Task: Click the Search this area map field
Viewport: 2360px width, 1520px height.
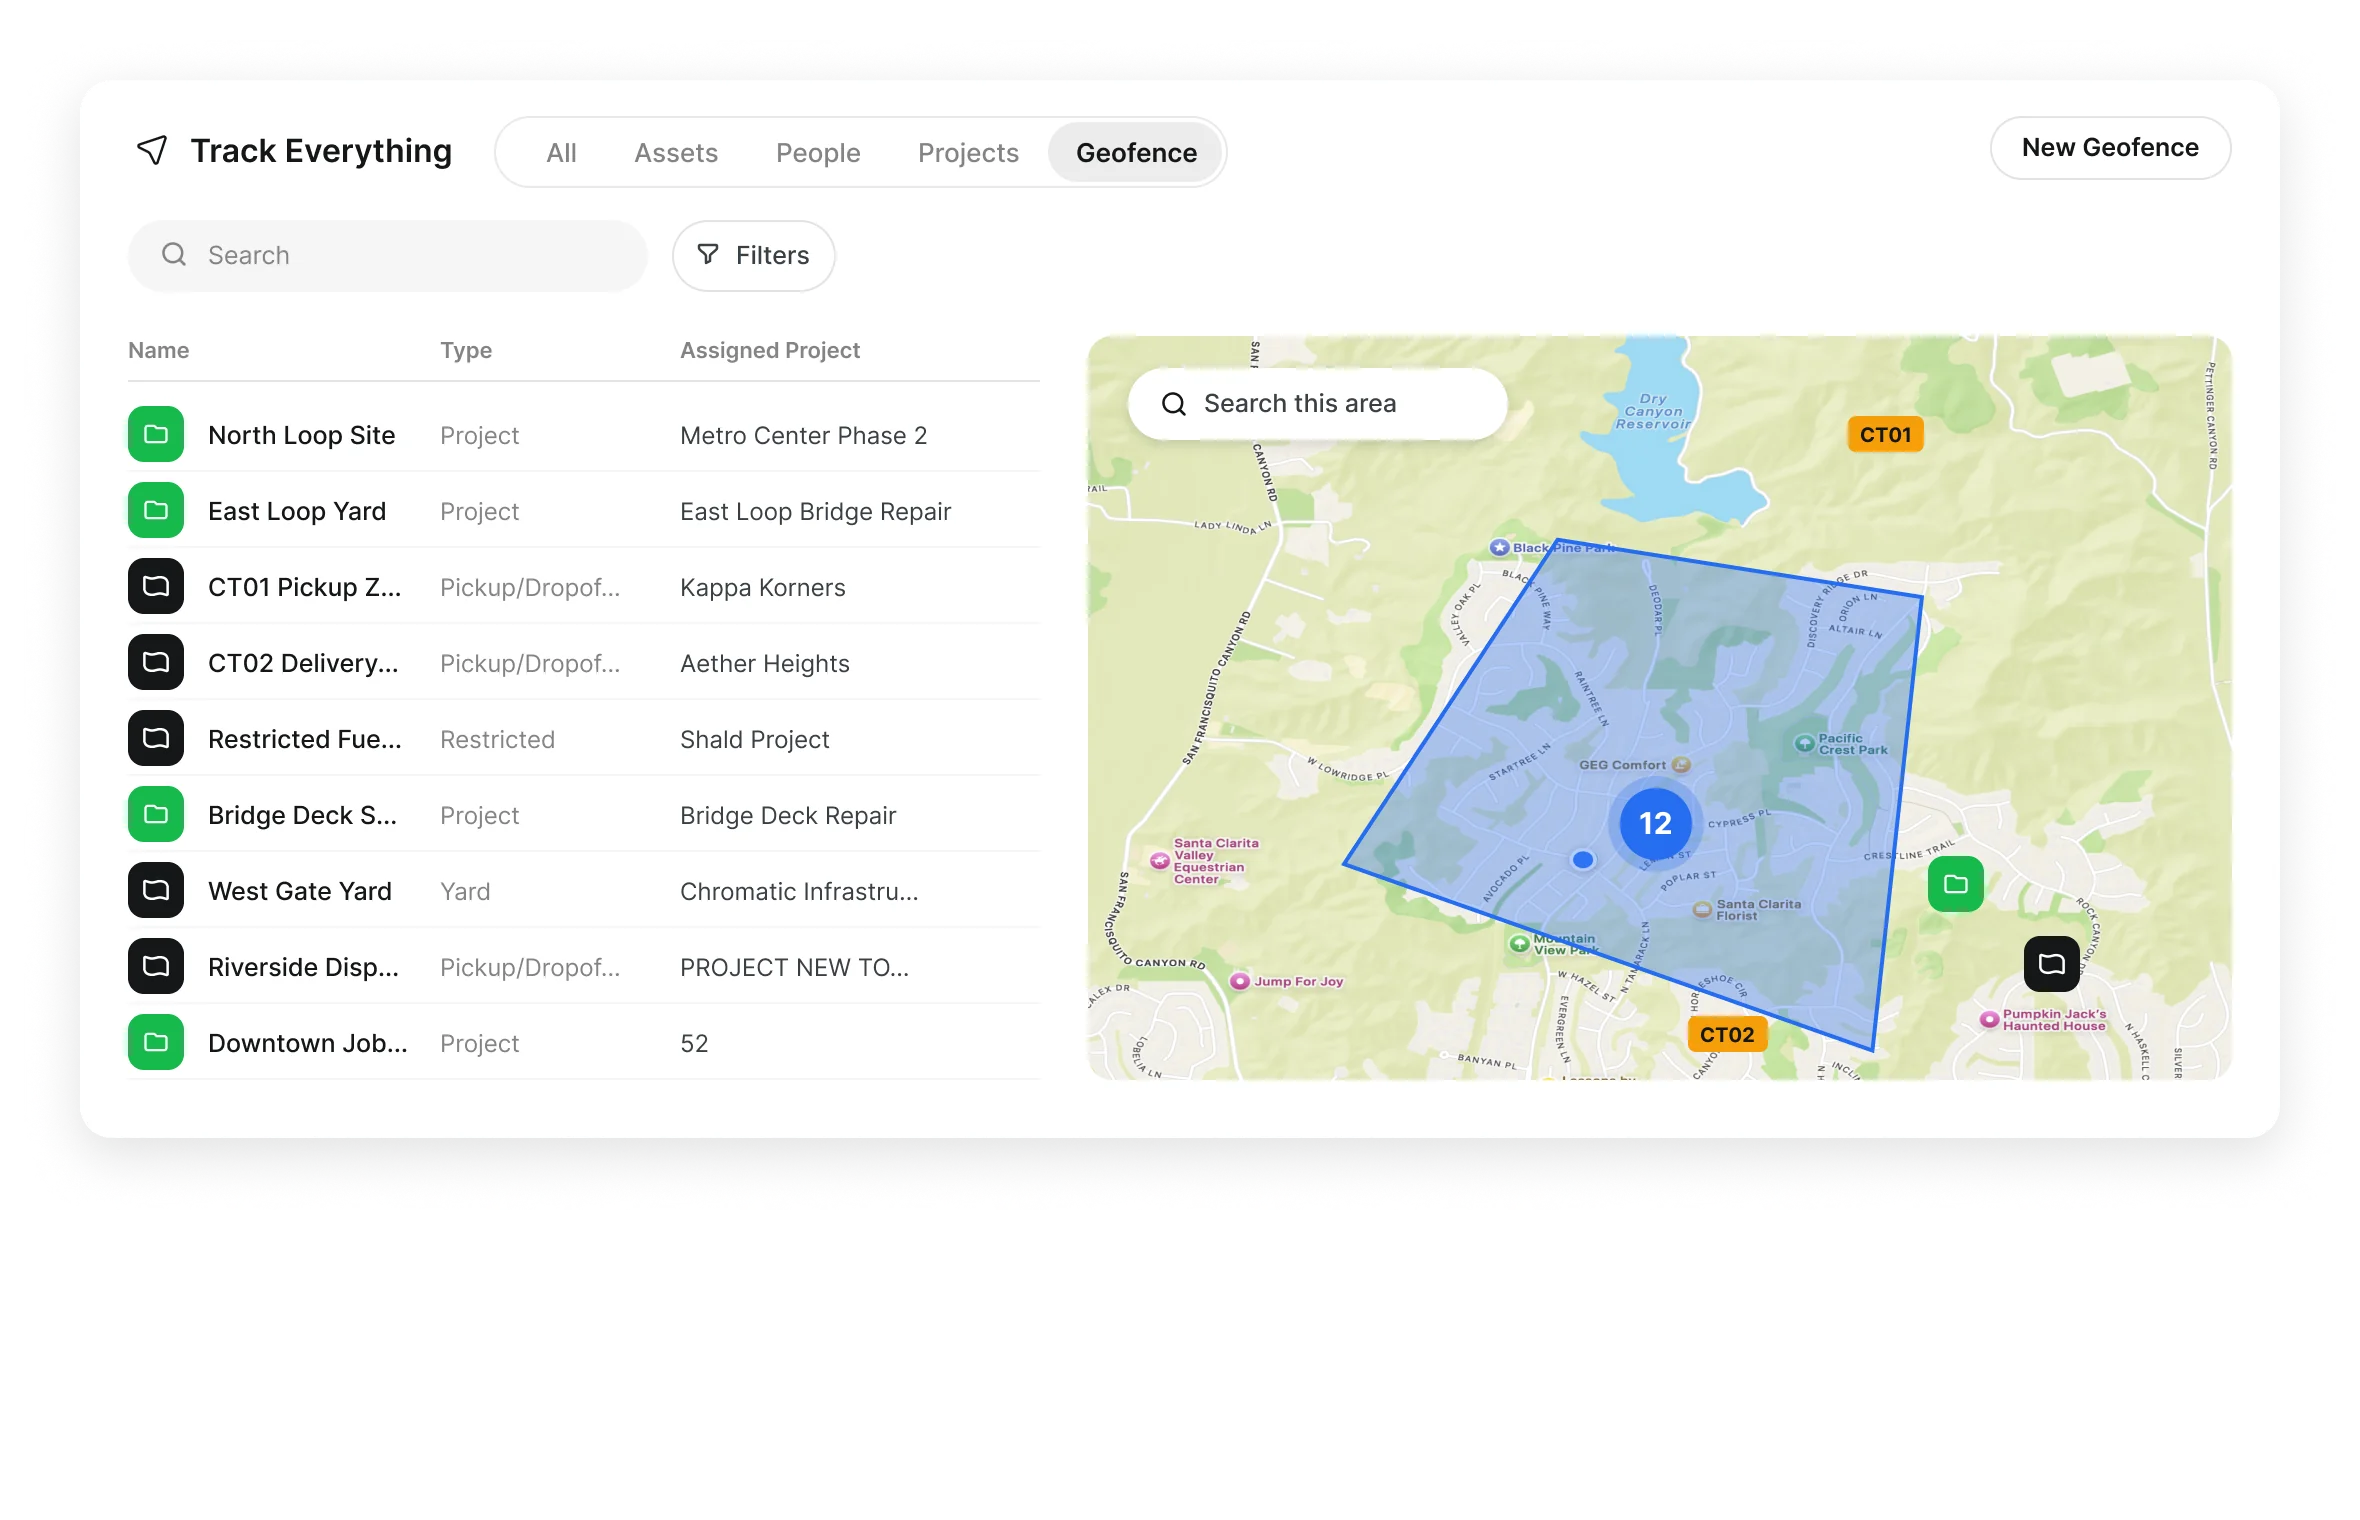Action: [1318, 404]
